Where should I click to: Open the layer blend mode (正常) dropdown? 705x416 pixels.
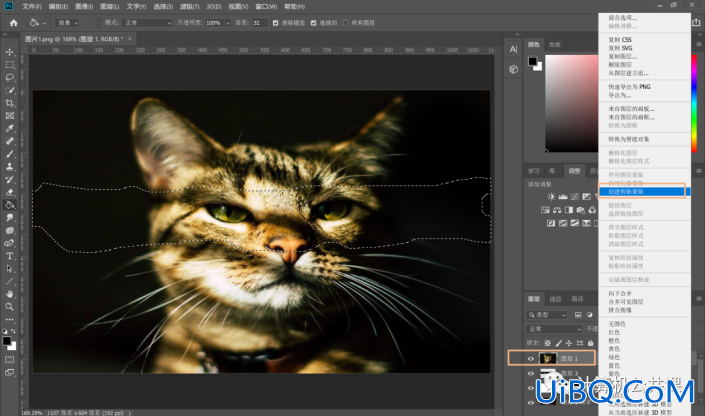[554, 329]
